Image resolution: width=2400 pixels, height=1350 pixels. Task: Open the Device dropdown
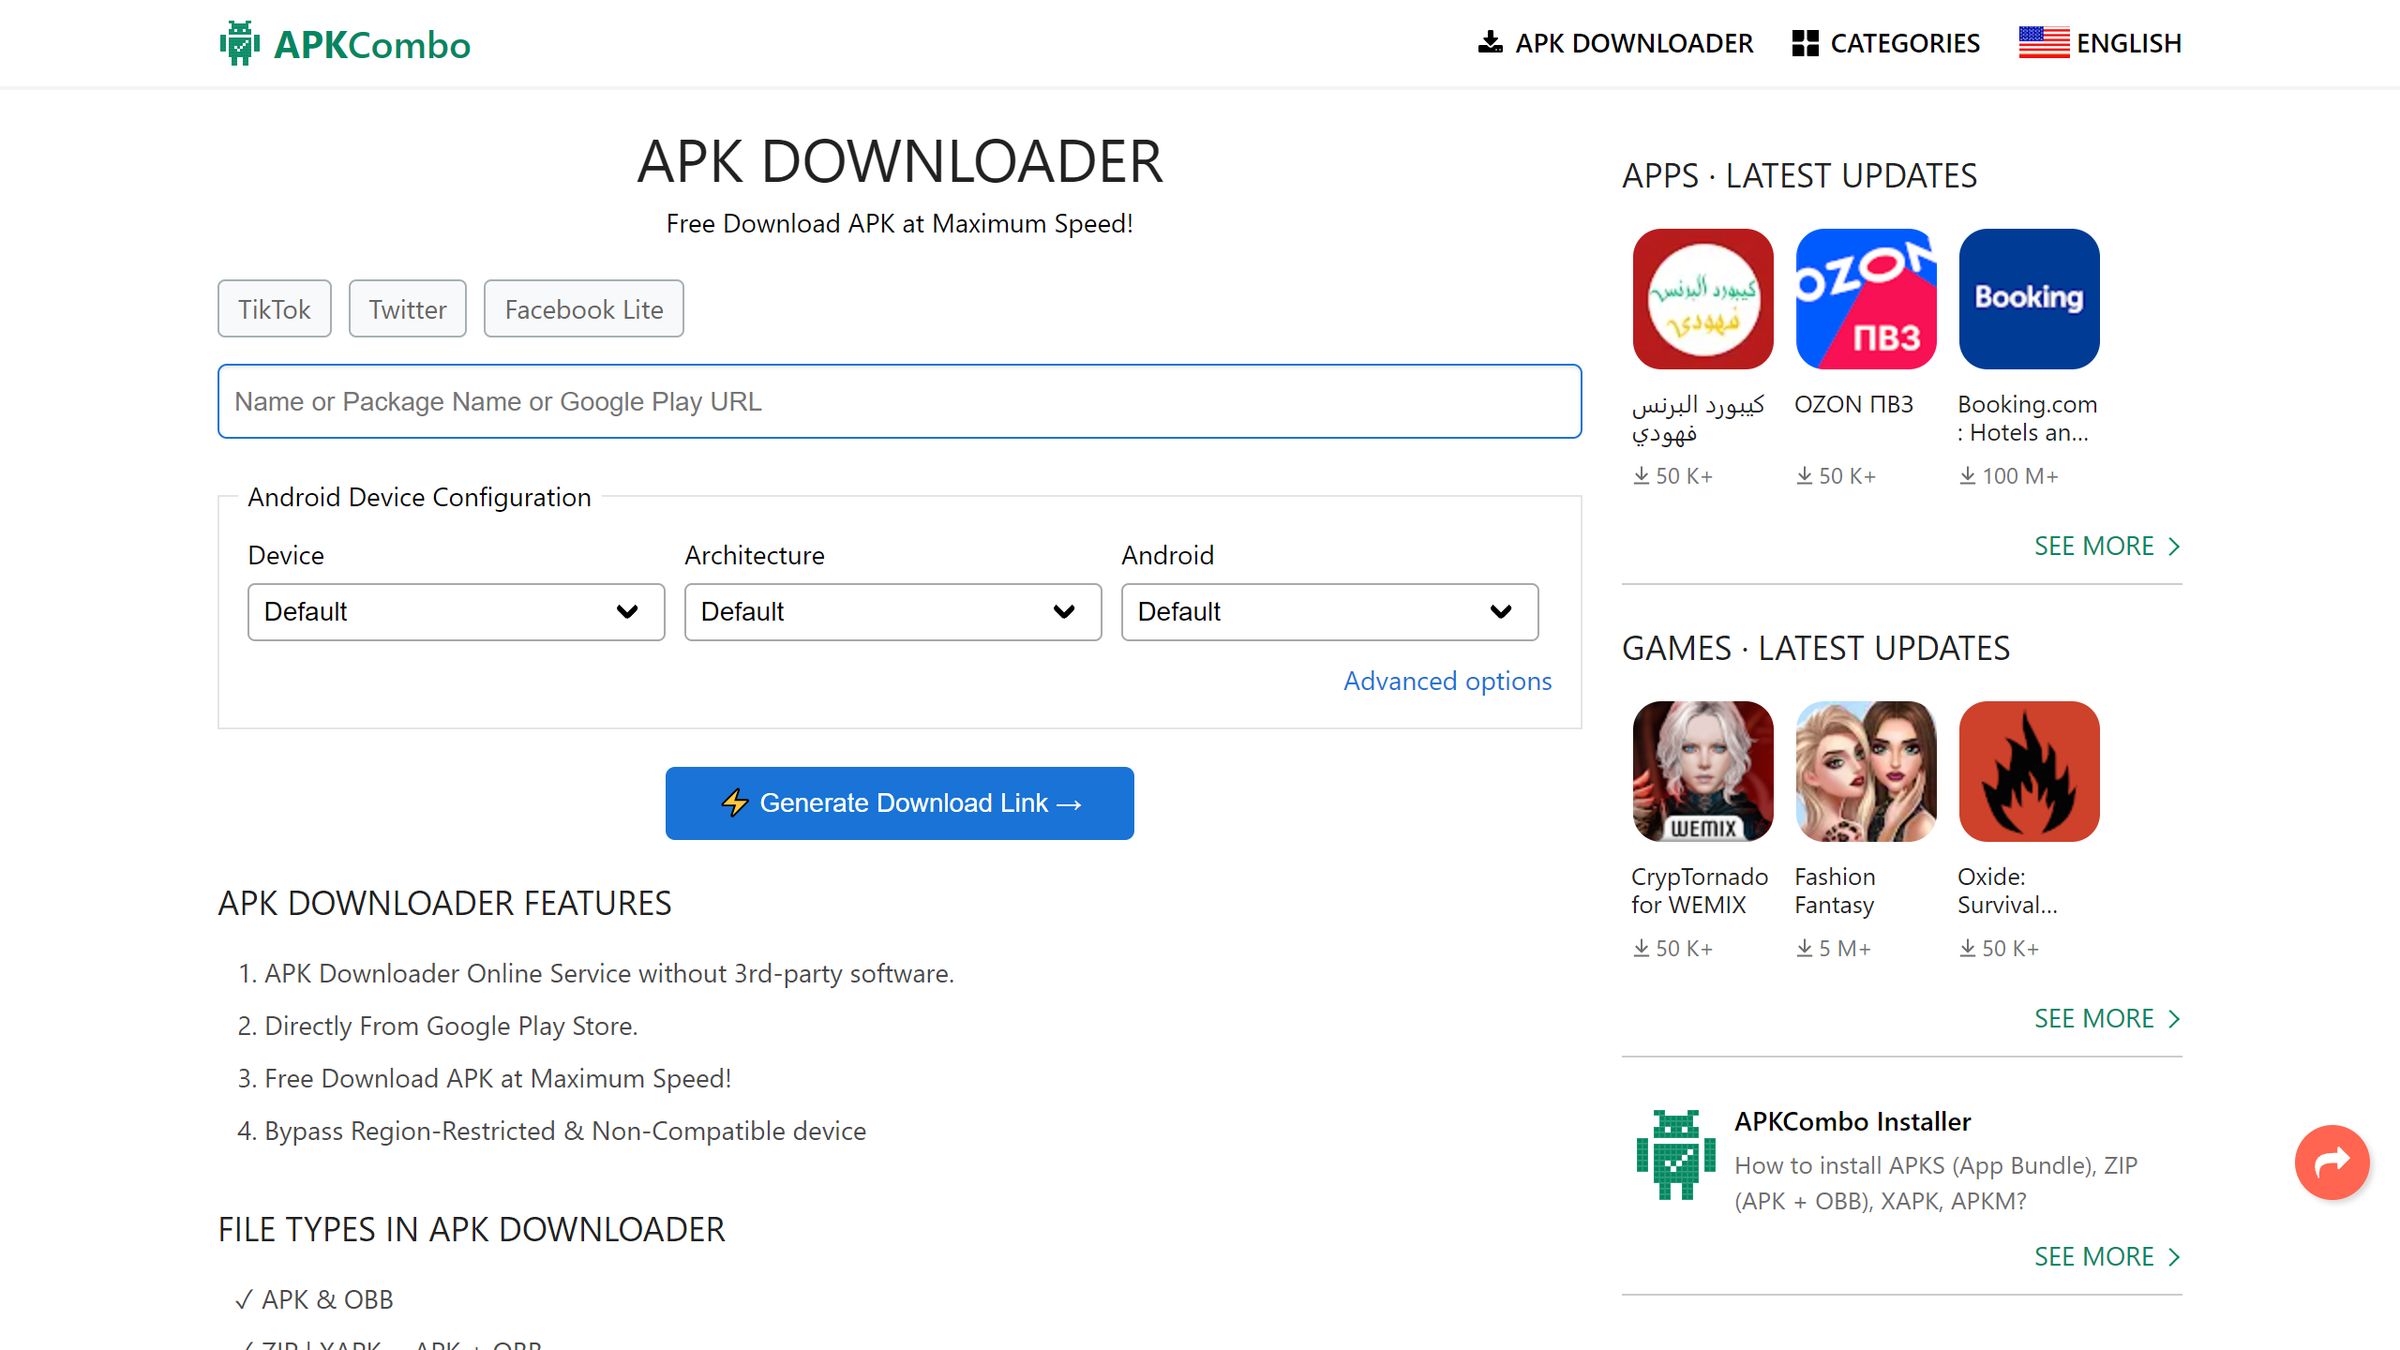[x=456, y=612]
